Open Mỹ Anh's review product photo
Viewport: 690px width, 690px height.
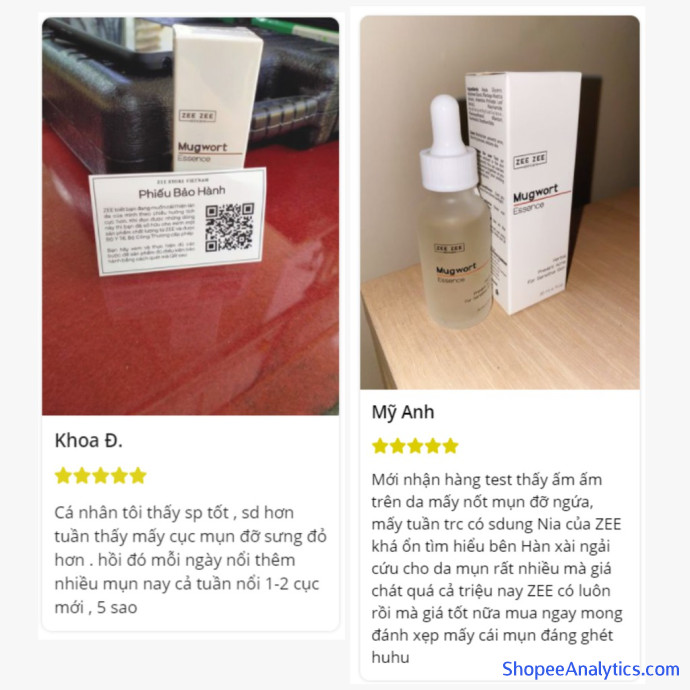coord(499,202)
